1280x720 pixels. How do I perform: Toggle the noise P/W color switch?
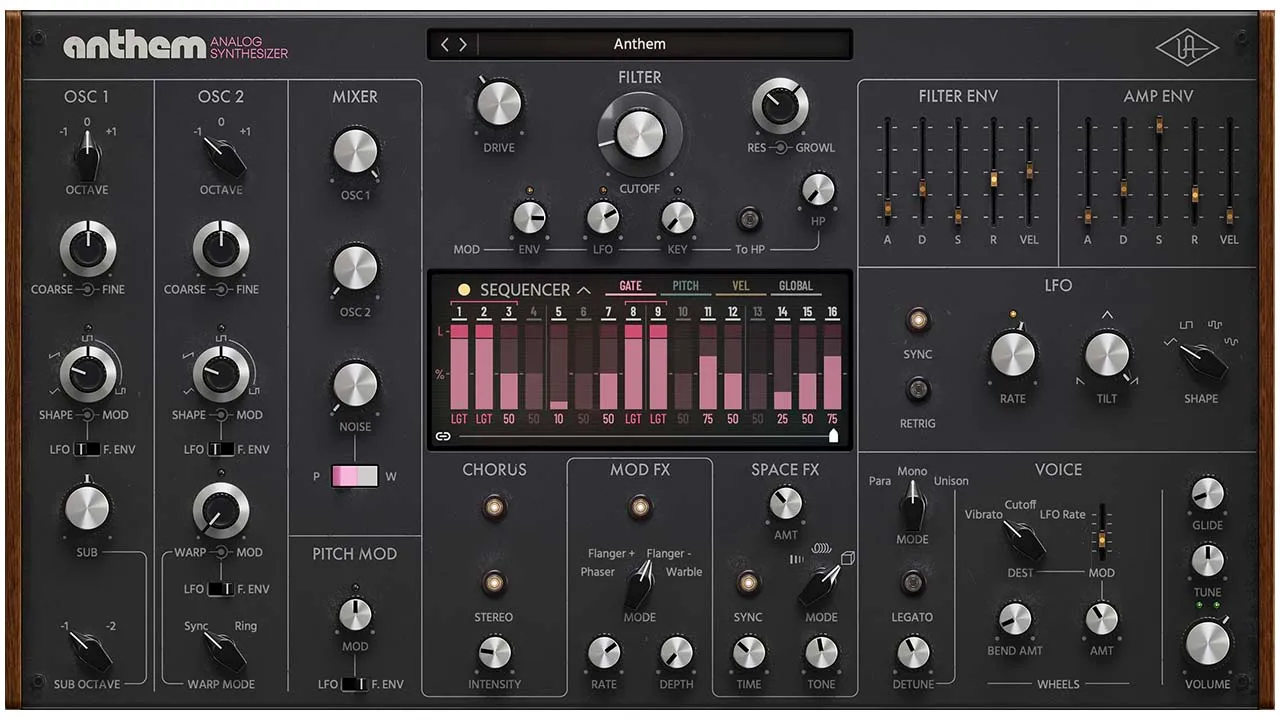pyautogui.click(x=355, y=476)
